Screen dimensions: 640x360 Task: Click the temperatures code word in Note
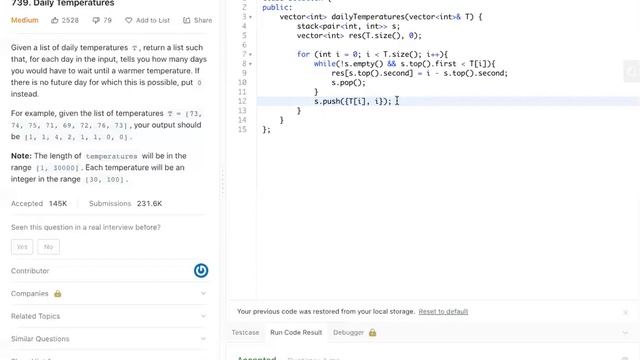[111, 156]
